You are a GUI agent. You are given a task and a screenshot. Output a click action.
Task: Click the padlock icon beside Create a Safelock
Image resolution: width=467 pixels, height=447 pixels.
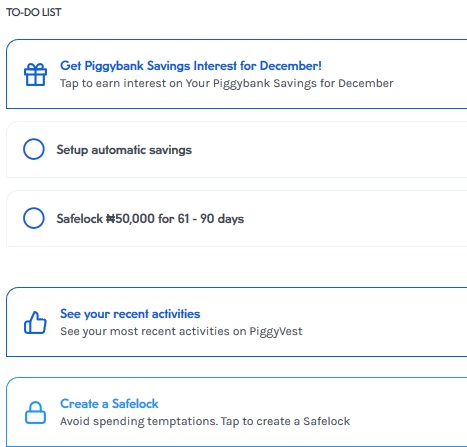coord(35,413)
